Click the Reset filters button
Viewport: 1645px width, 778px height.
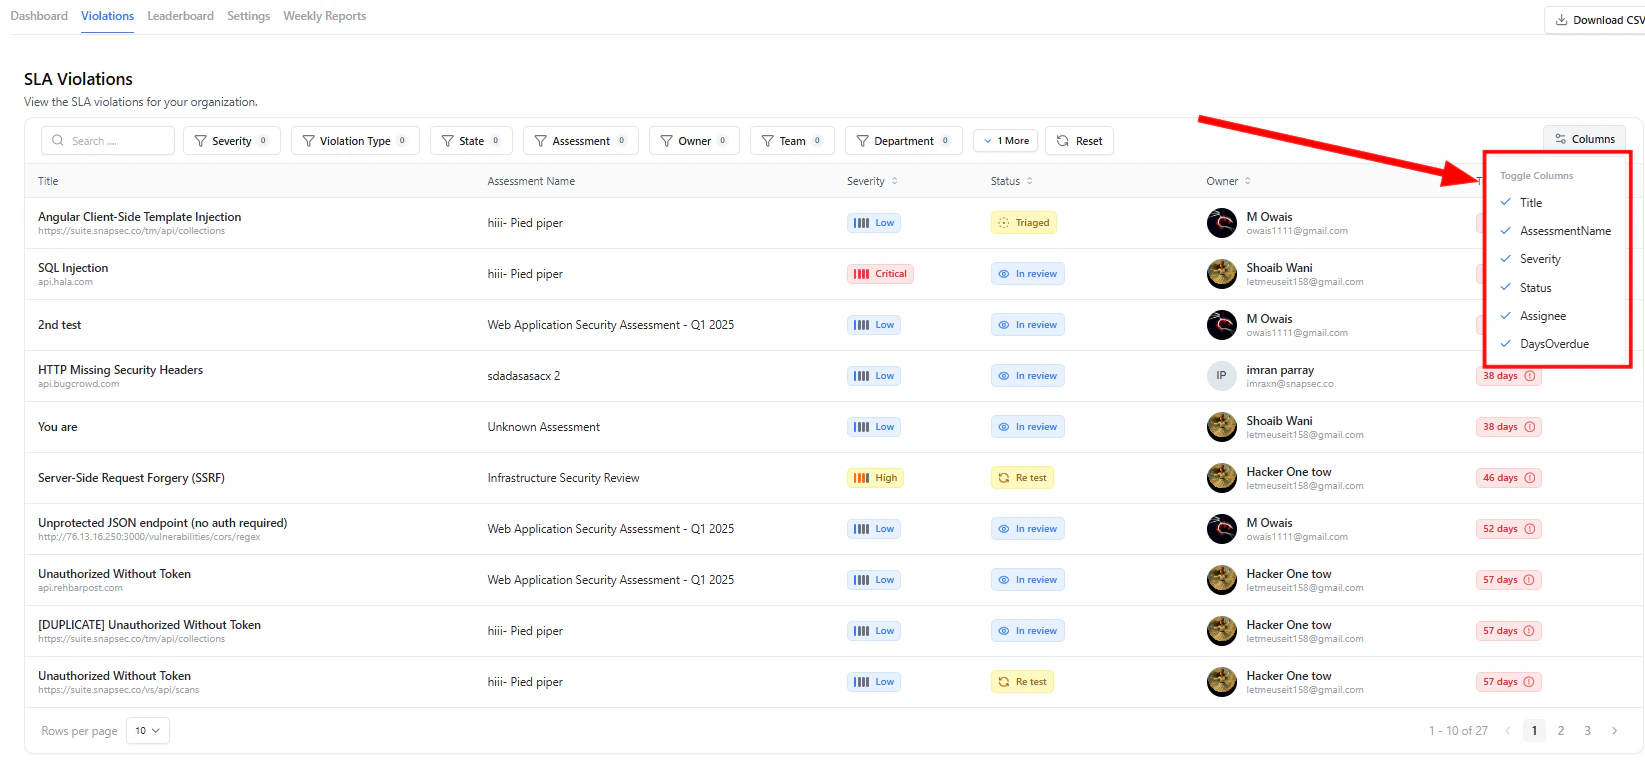pos(1079,141)
